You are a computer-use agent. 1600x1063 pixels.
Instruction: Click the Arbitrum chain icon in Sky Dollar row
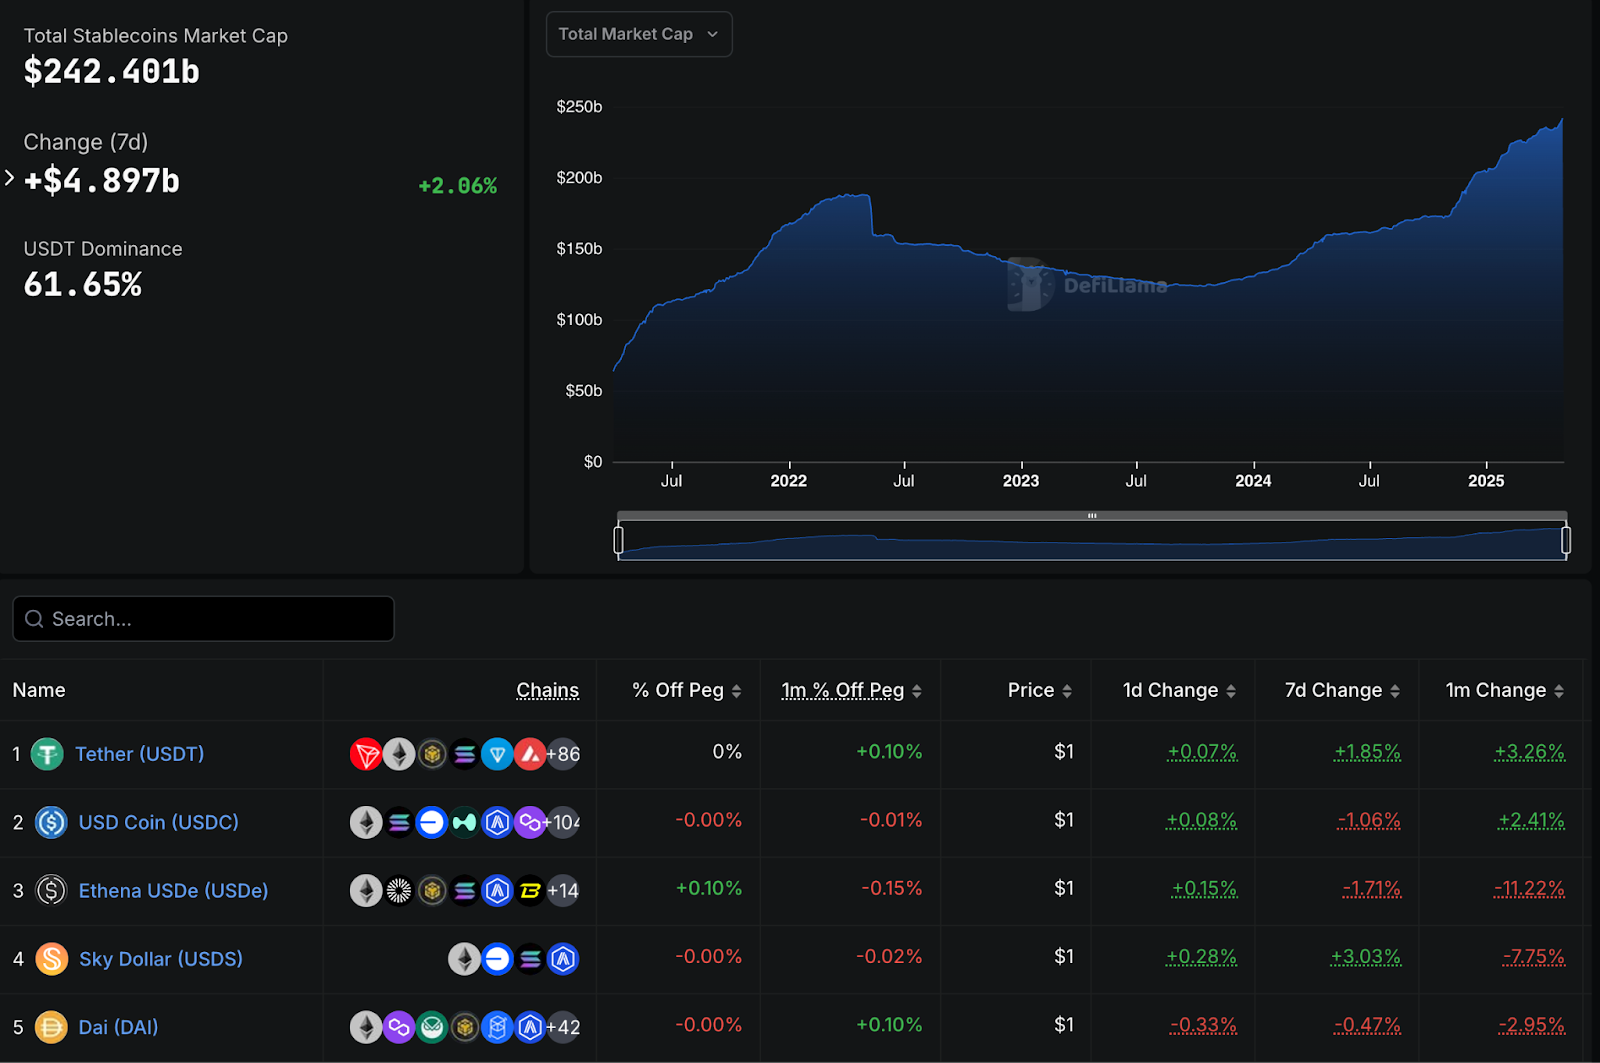(x=563, y=959)
